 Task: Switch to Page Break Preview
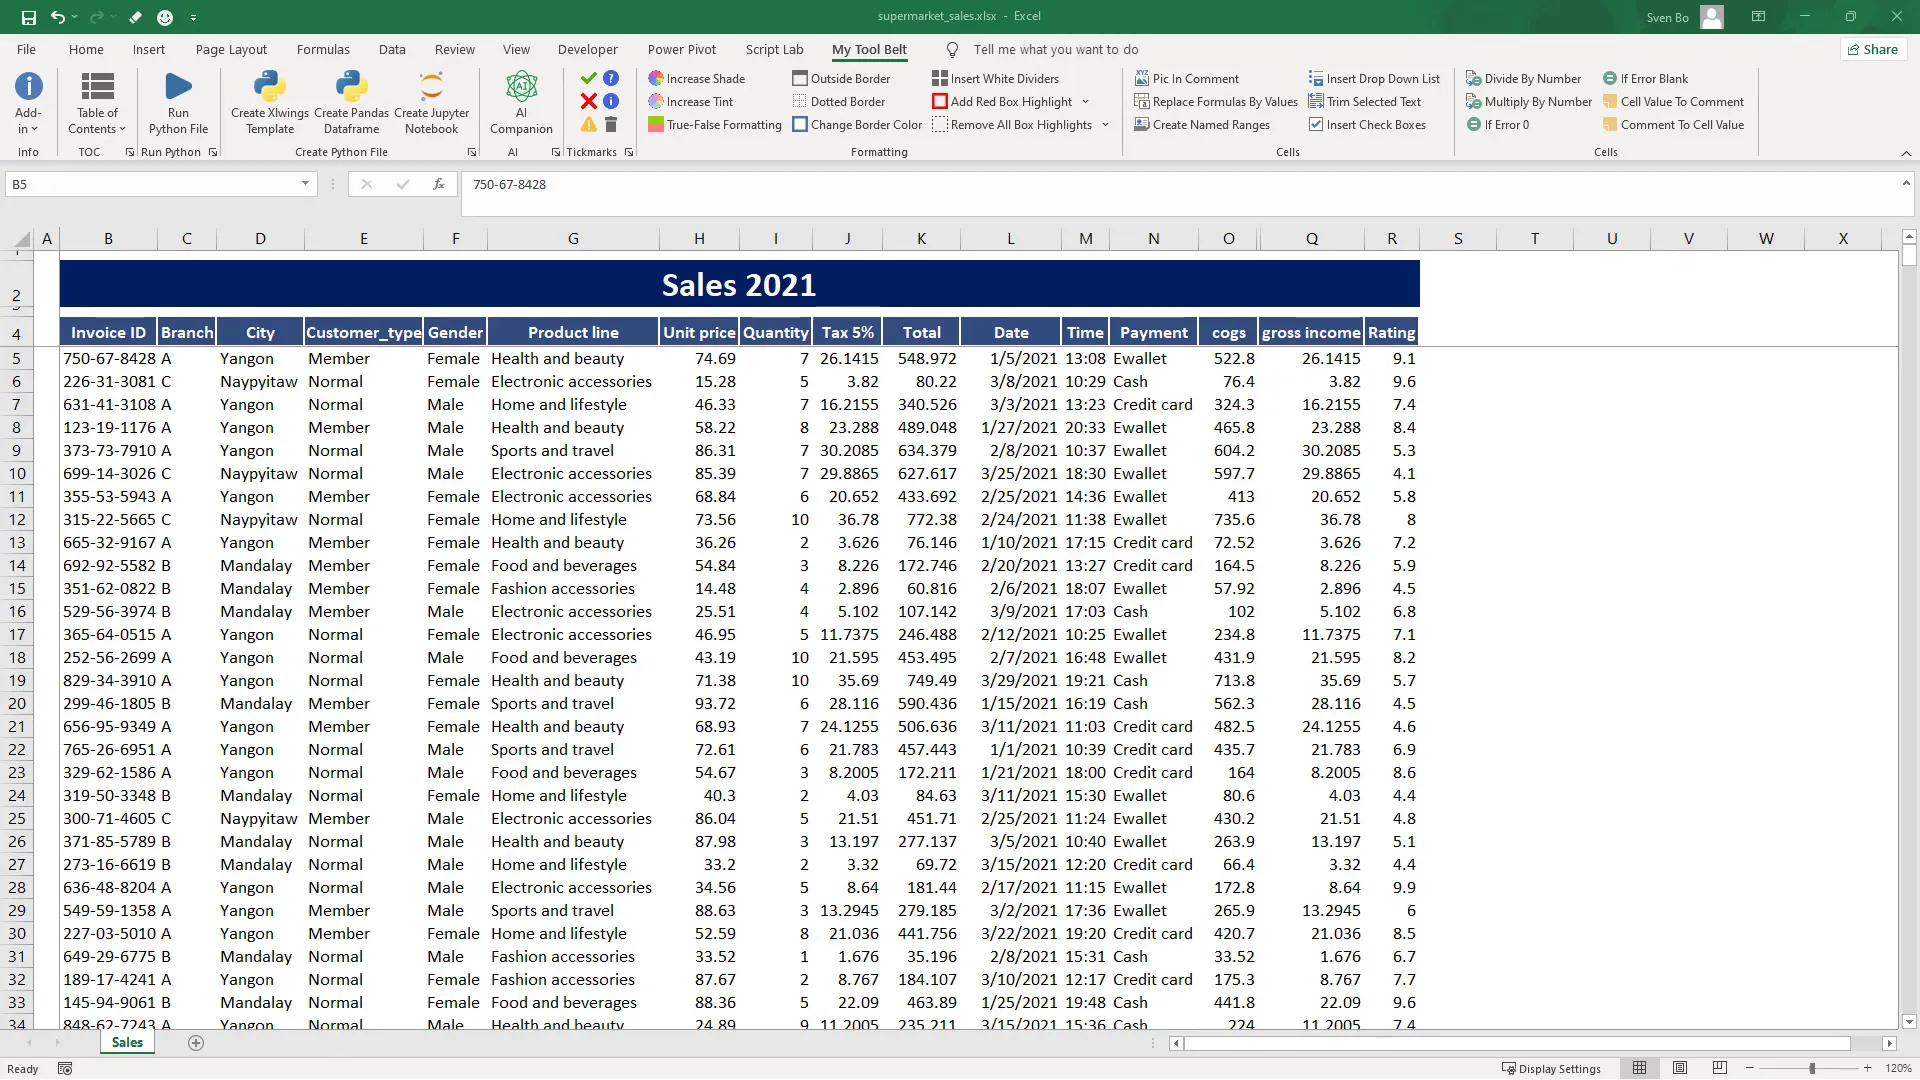pyautogui.click(x=1718, y=1067)
